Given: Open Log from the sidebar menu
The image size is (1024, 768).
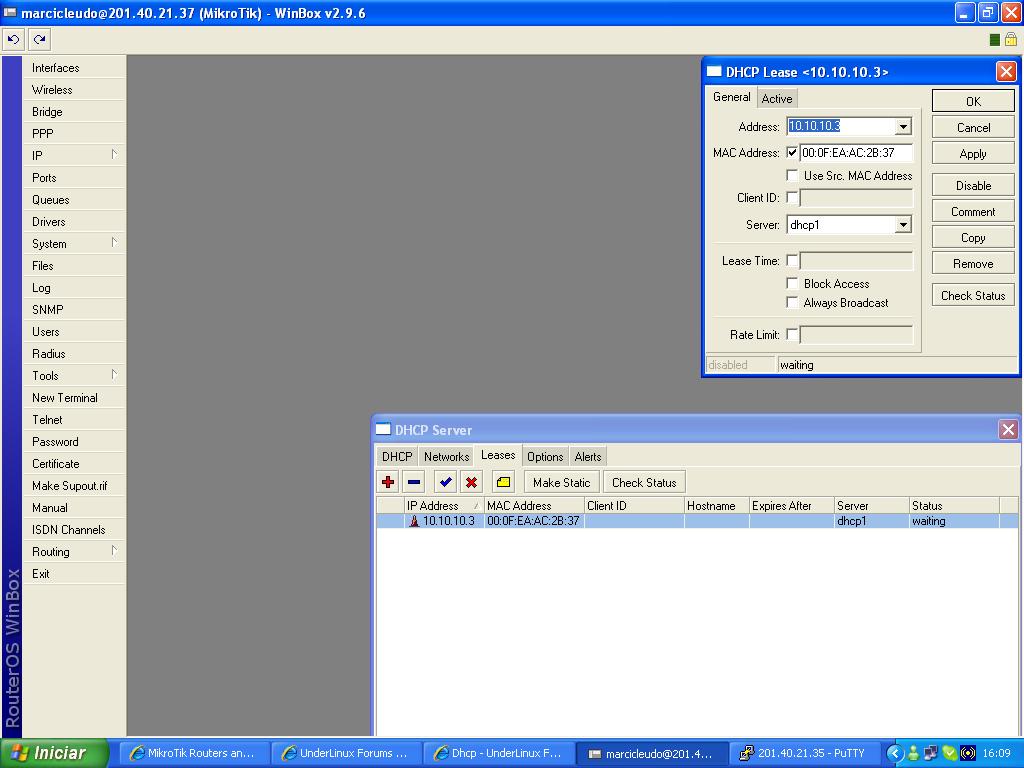Looking at the screenshot, I should pyautogui.click(x=74, y=287).
